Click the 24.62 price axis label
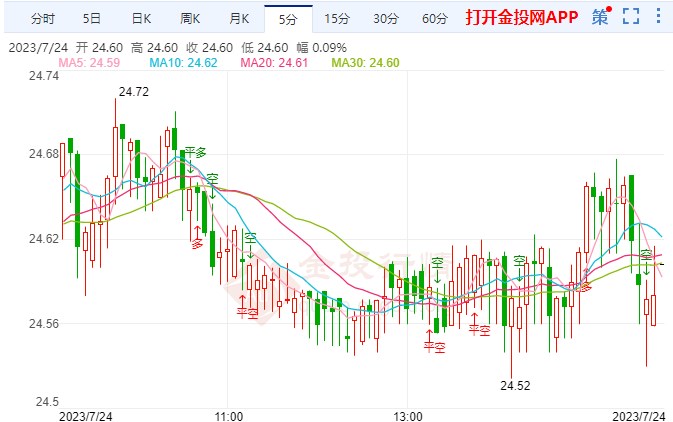Viewport: 673px width, 422px height. (x=44, y=238)
